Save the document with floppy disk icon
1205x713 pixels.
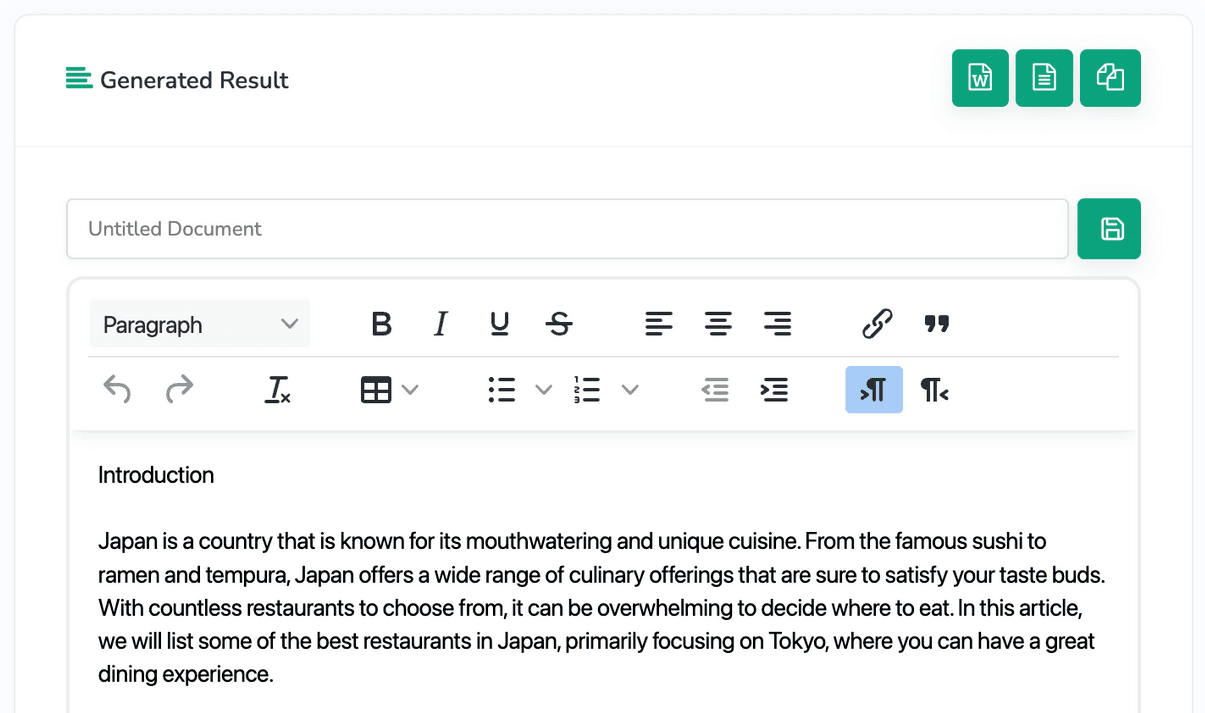pos(1110,229)
